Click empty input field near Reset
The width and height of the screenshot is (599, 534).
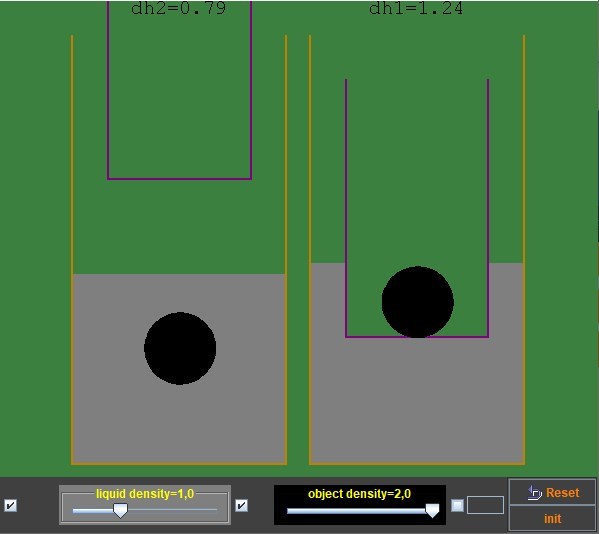485,505
